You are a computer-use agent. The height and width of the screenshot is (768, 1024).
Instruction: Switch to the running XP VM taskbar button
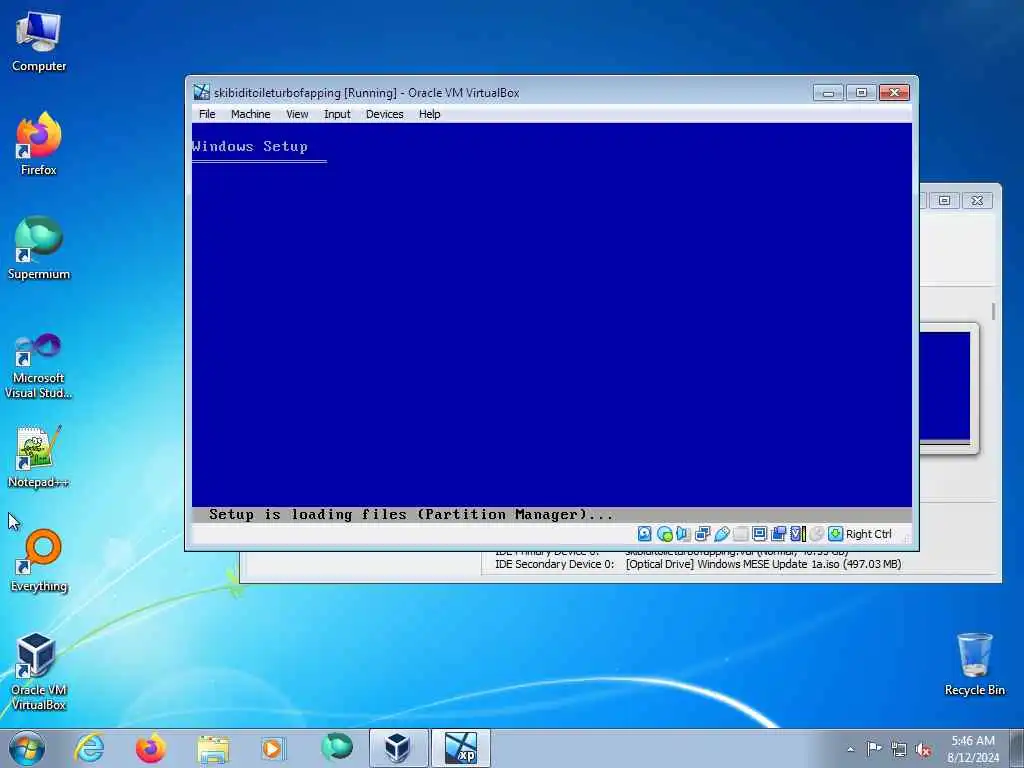coord(460,748)
